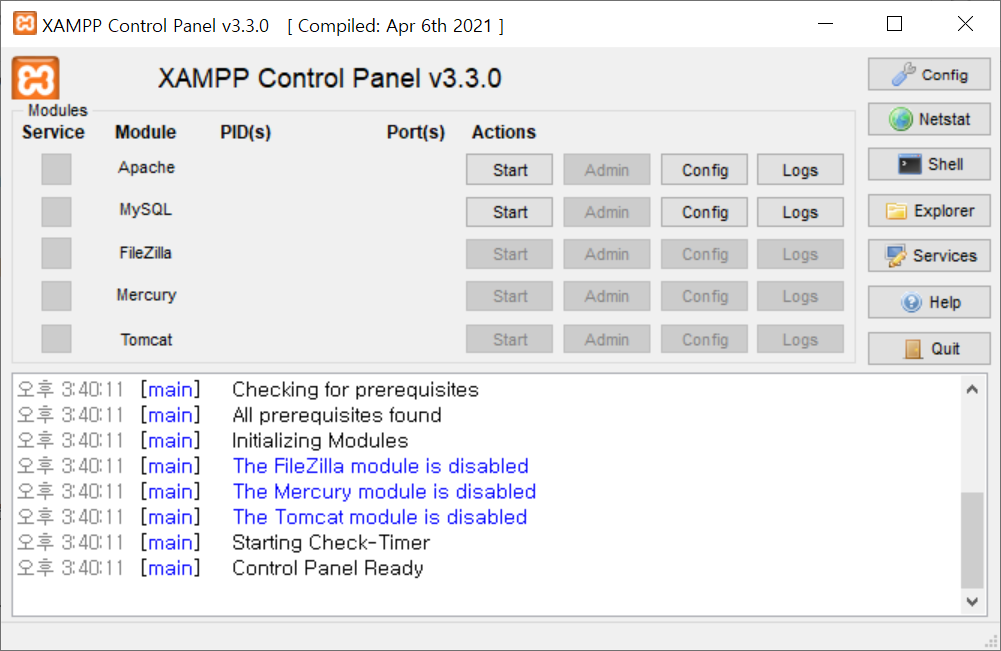Maximize the XAMPP Control Panel window
The width and height of the screenshot is (1001, 651).
coord(894,24)
